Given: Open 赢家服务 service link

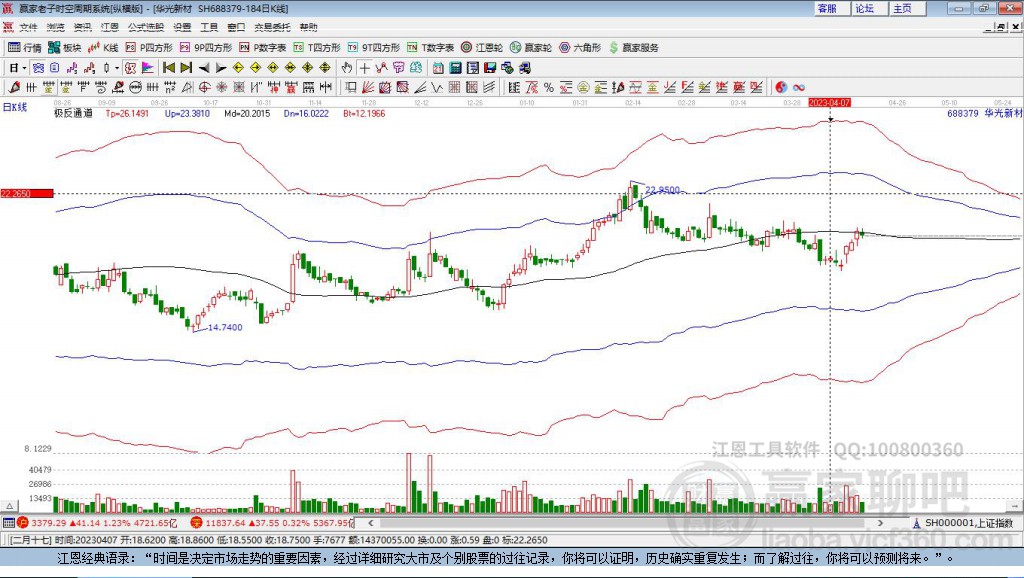Looking at the screenshot, I should 634,48.
